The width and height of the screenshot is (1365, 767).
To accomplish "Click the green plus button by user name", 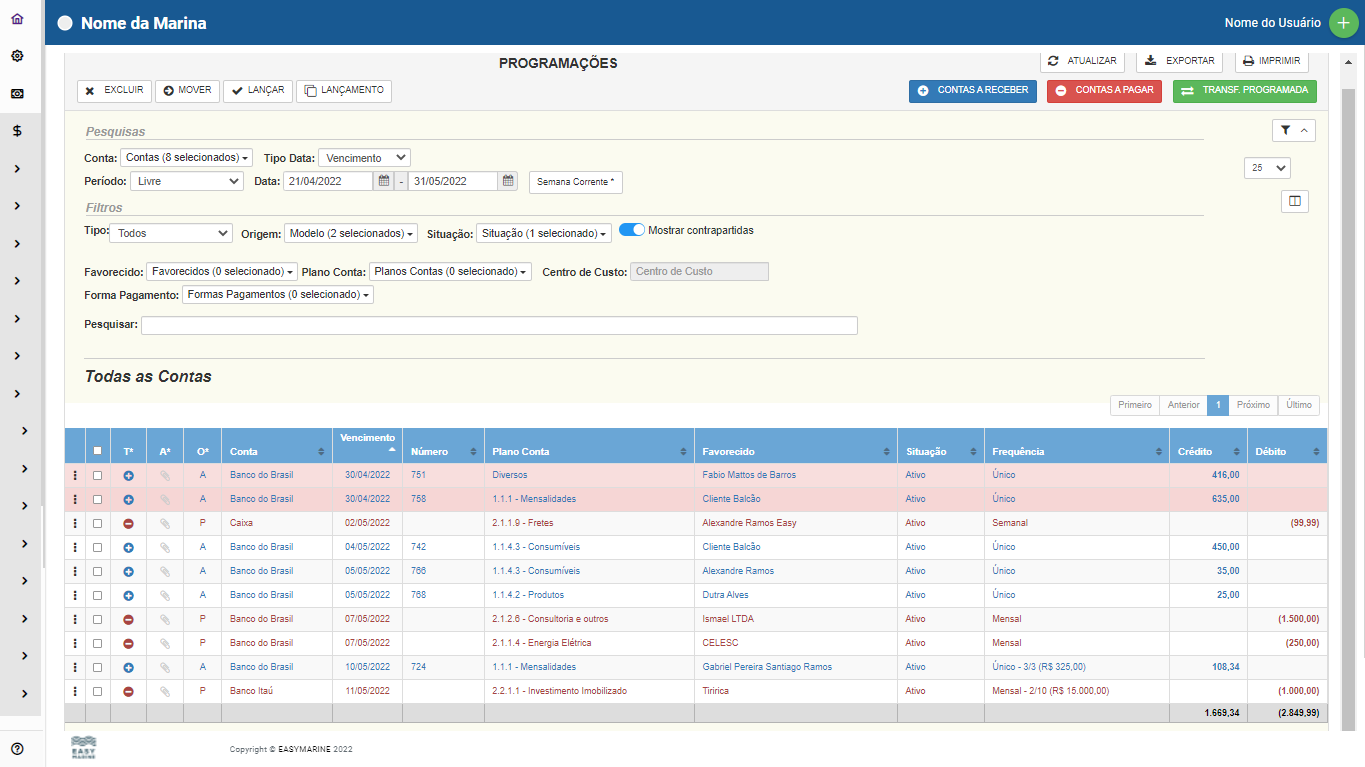I will [1343, 23].
